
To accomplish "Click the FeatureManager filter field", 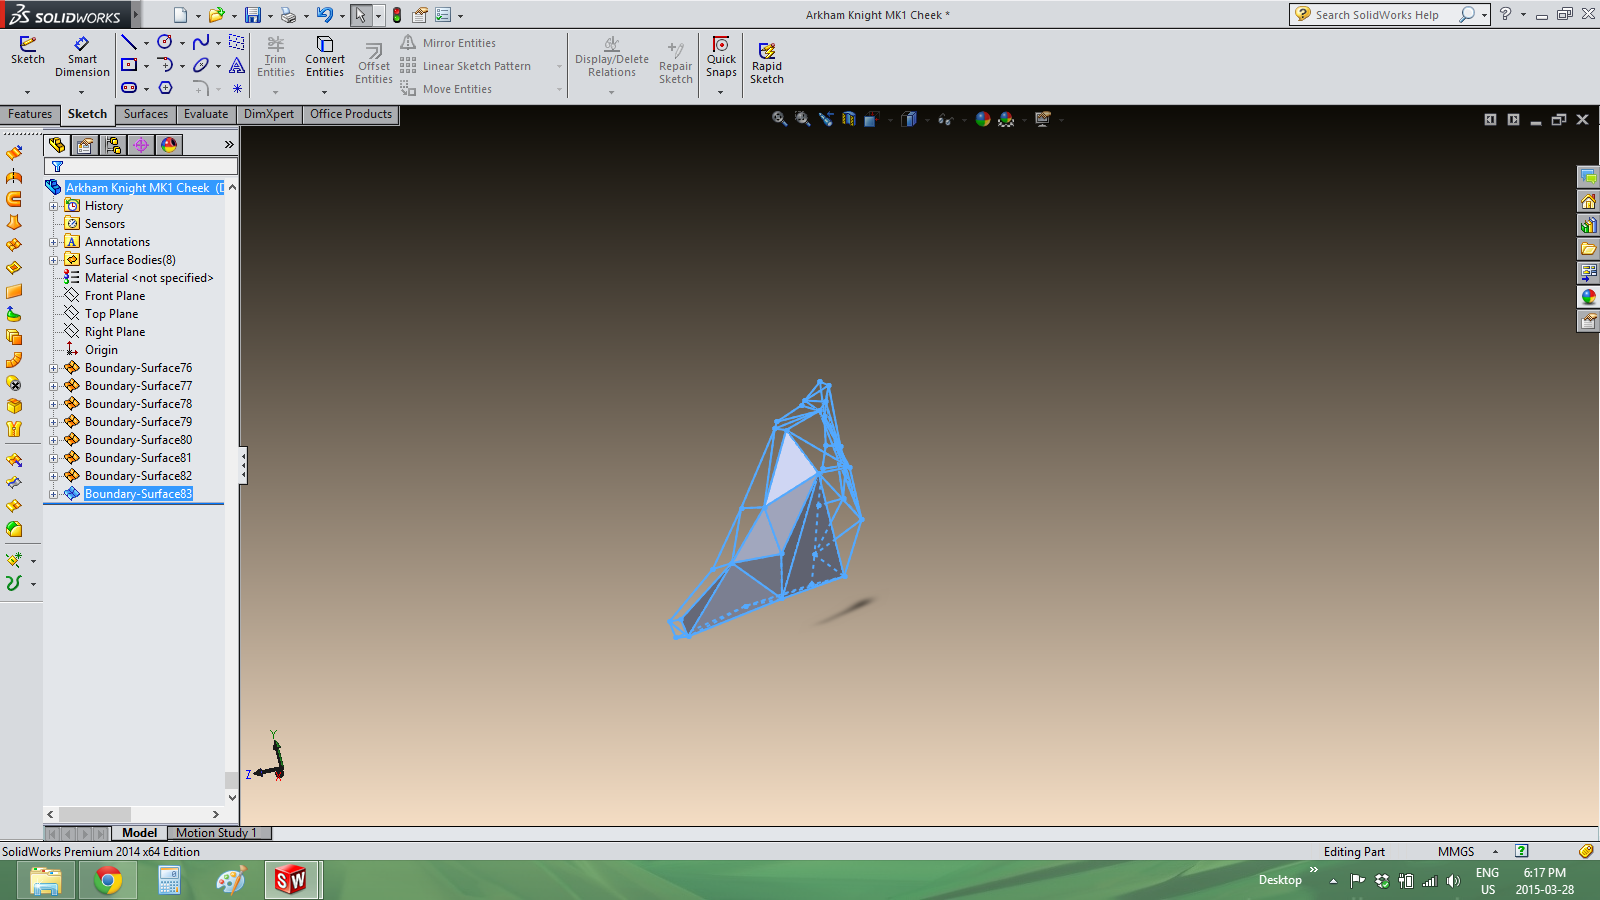I will click(x=141, y=167).
